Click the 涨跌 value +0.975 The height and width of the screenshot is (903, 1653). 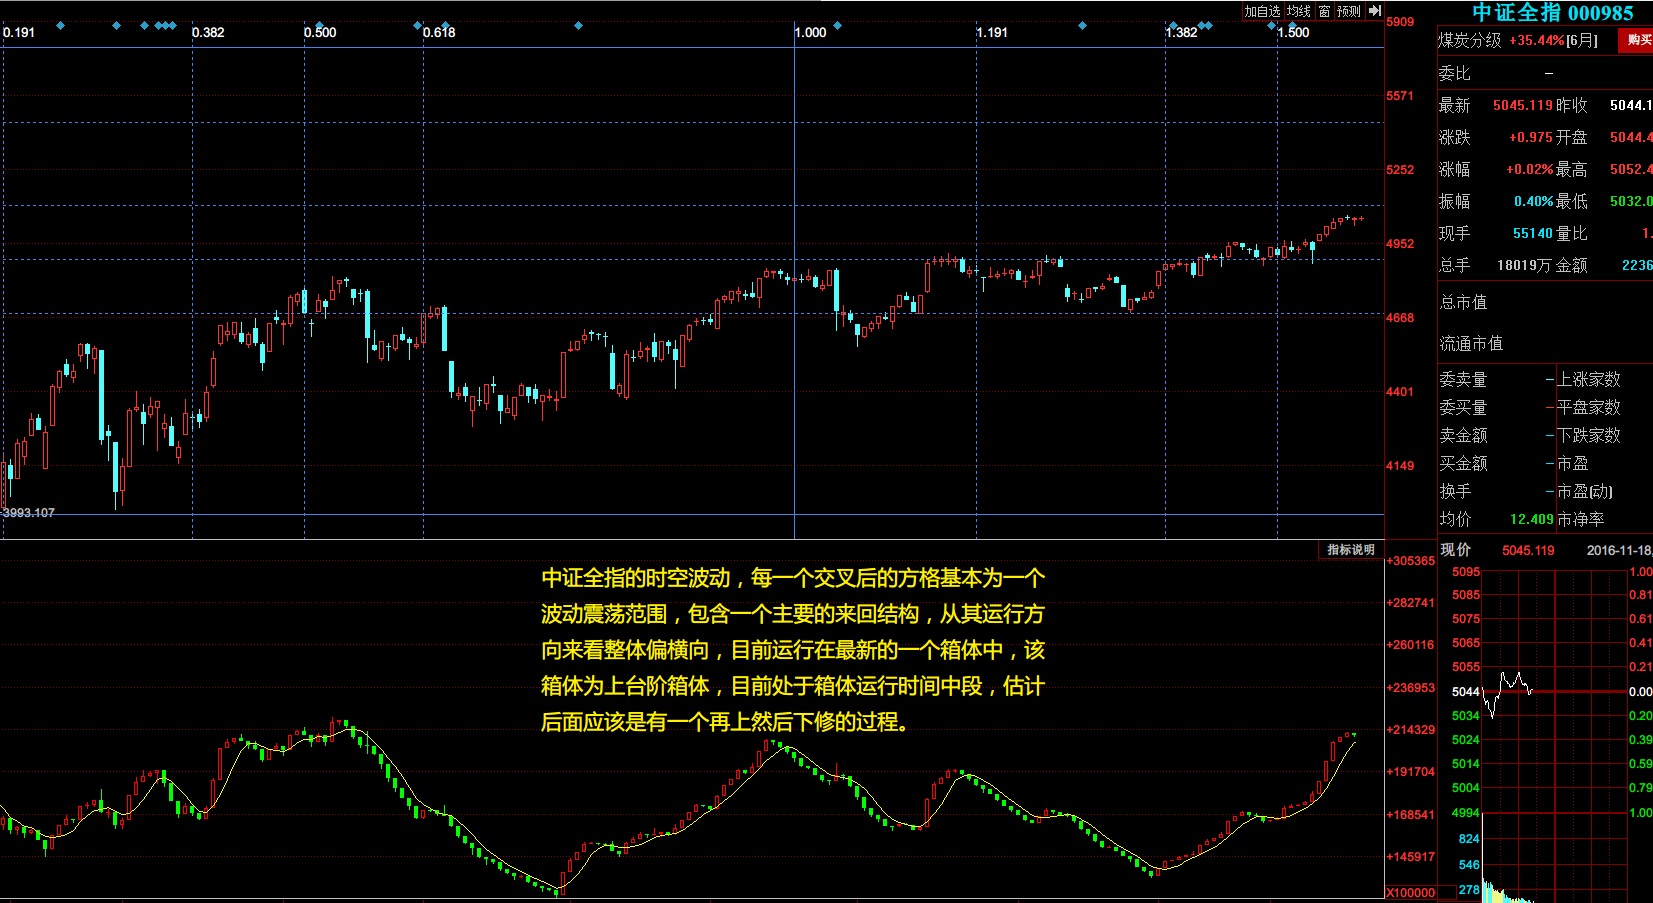point(1530,137)
